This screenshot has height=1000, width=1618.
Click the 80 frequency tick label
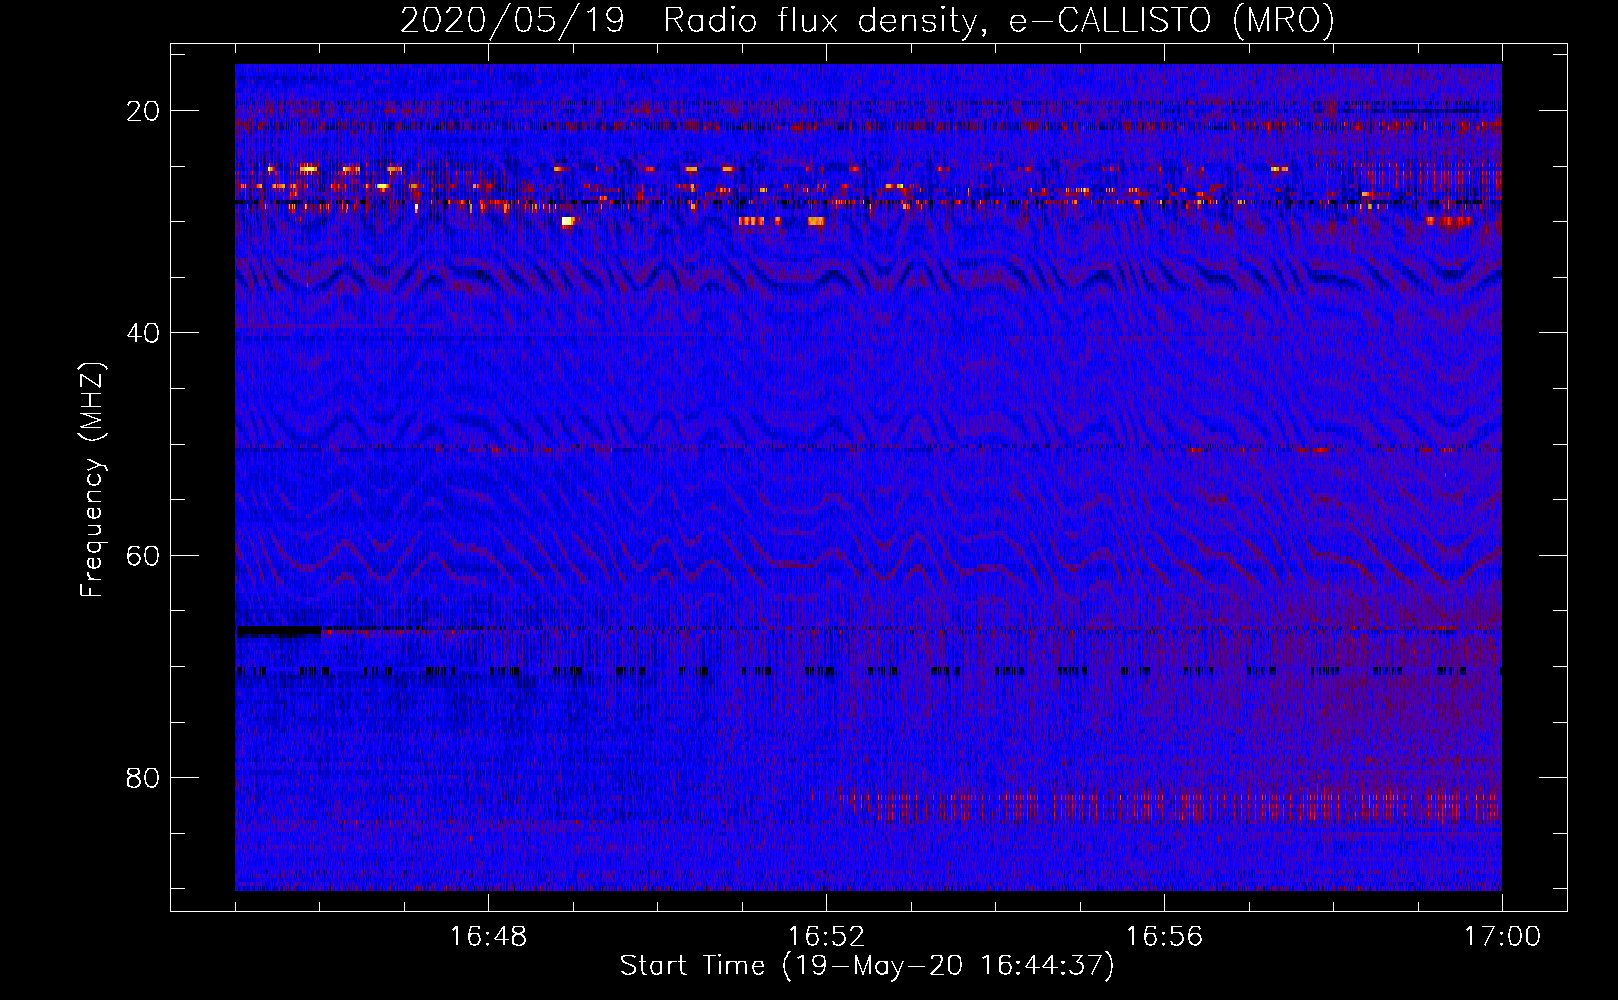[x=143, y=777]
